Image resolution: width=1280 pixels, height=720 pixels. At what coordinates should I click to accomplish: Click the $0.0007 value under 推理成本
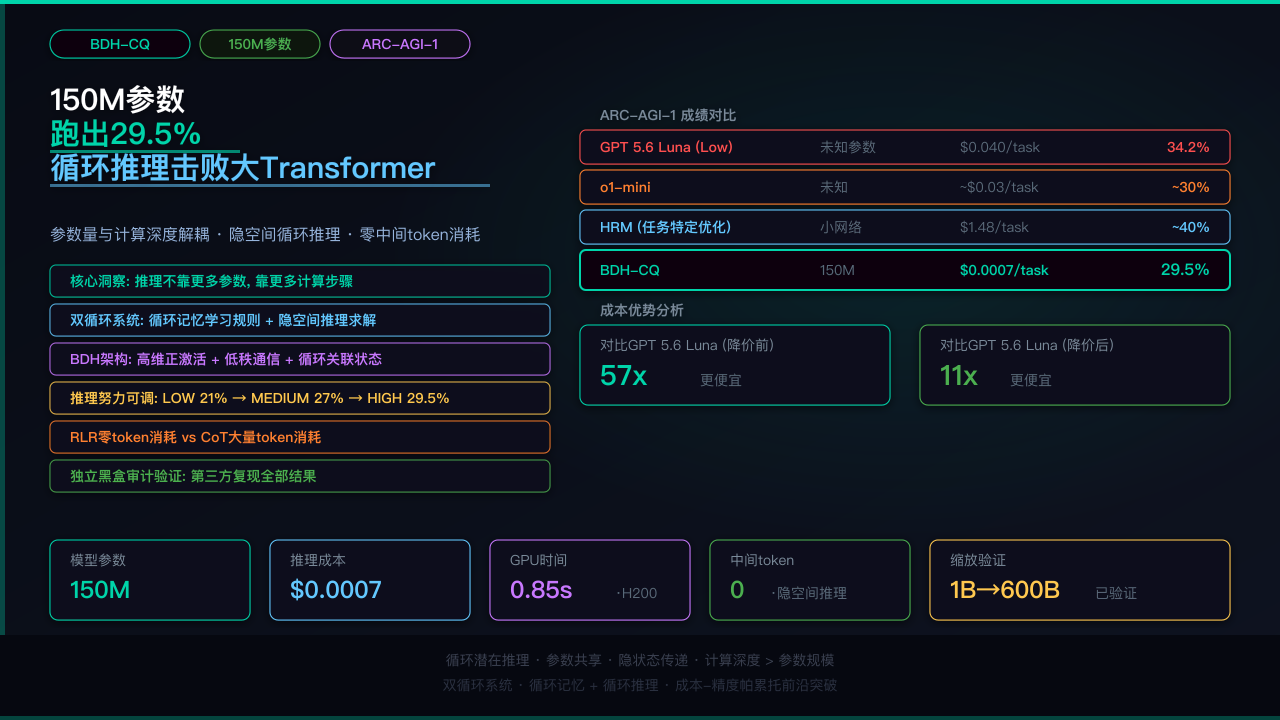pos(336,590)
